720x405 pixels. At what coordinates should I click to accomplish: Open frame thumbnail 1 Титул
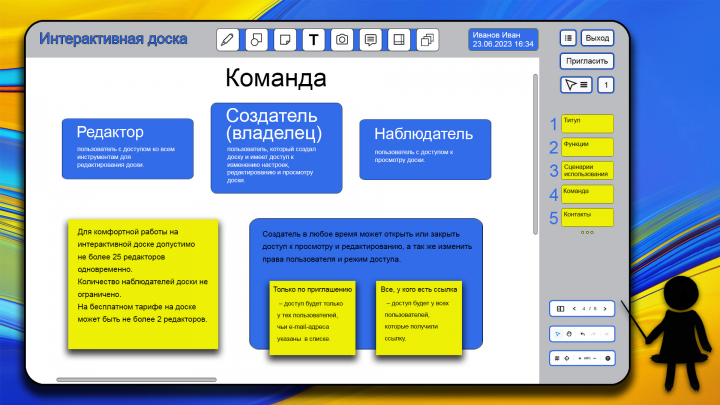pyautogui.click(x=587, y=124)
